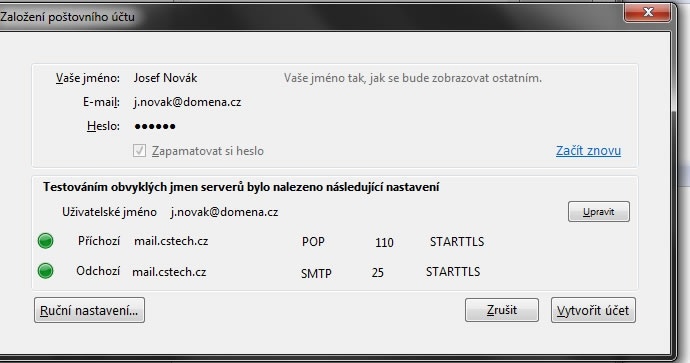Click the Testováním obvyklých jmen serverů heading
The height and width of the screenshot is (363, 690).
coord(241,187)
